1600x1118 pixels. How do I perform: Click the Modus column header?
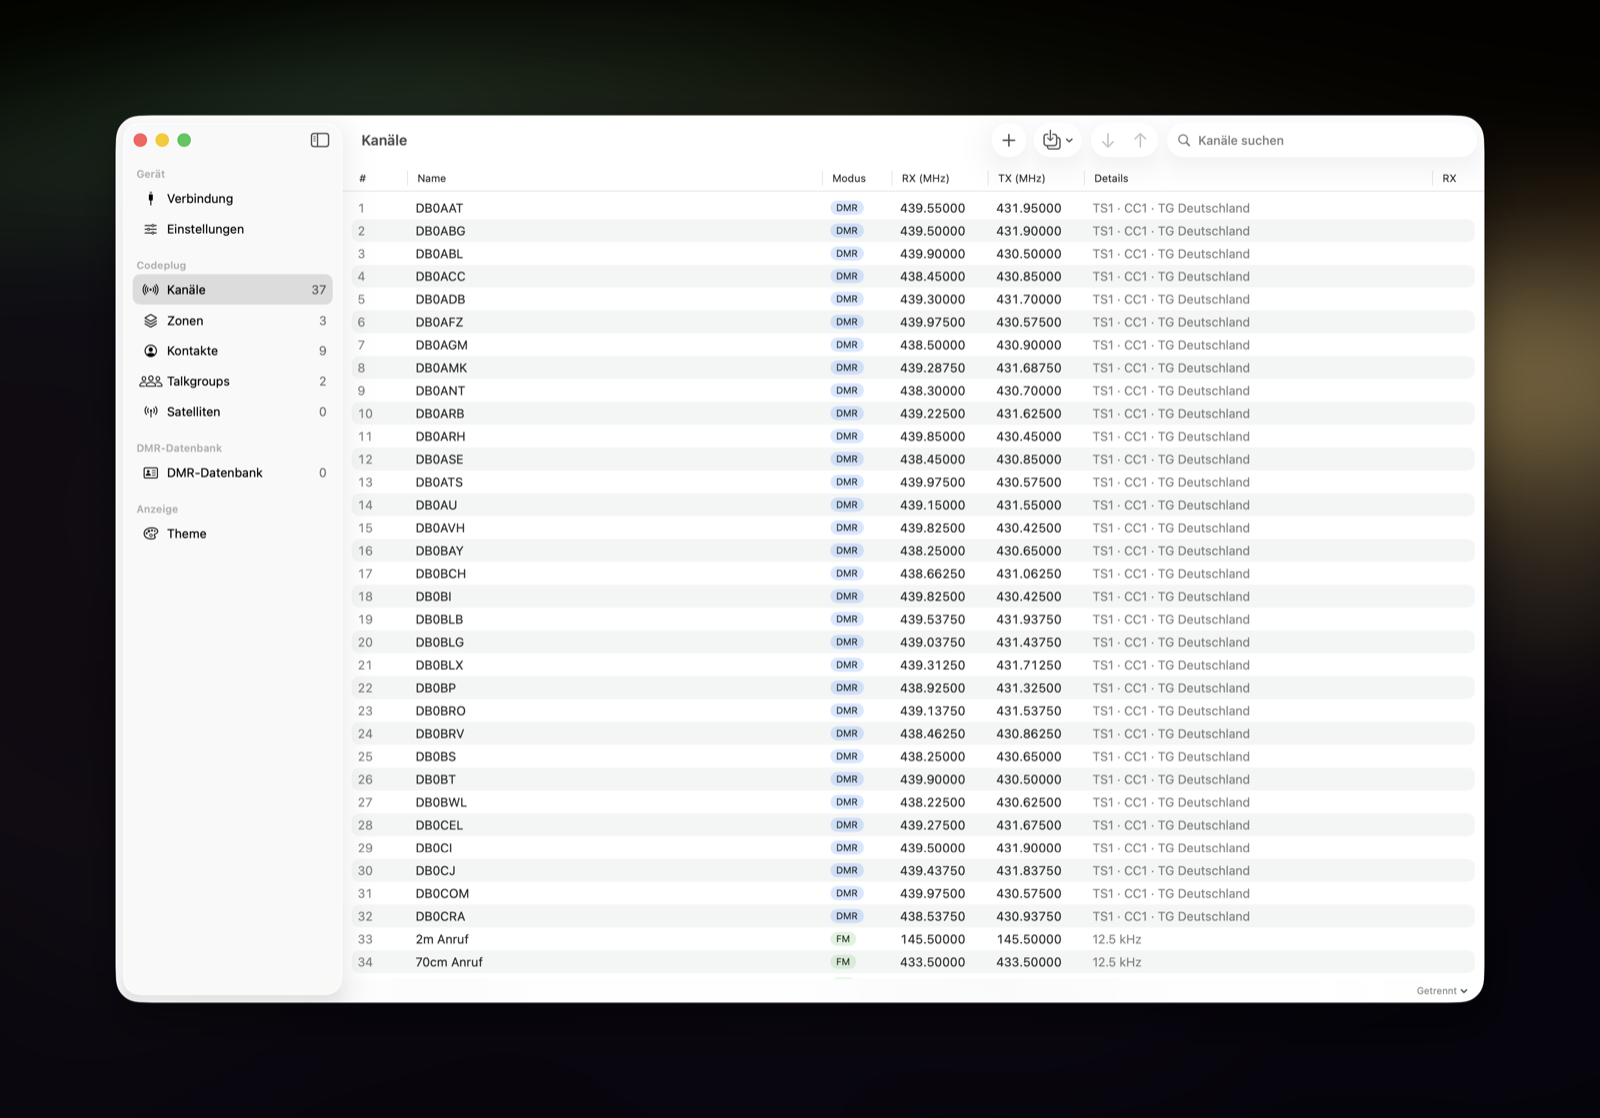(849, 178)
